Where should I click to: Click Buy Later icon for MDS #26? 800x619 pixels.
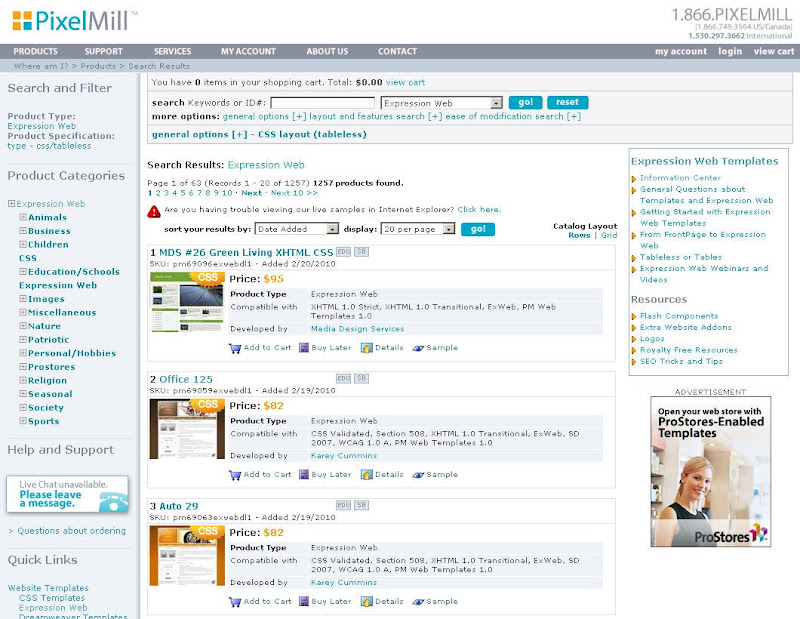304,348
